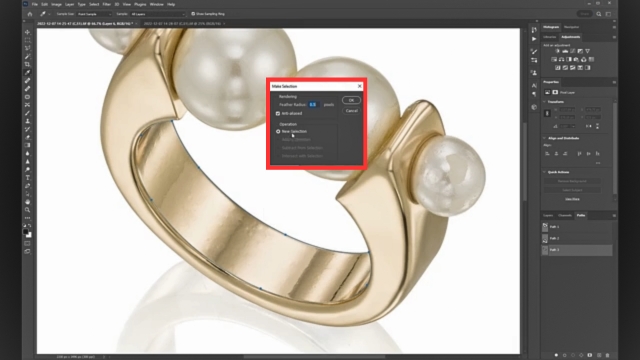
Task: Select the Clone Stamp tool
Action: coord(27,121)
